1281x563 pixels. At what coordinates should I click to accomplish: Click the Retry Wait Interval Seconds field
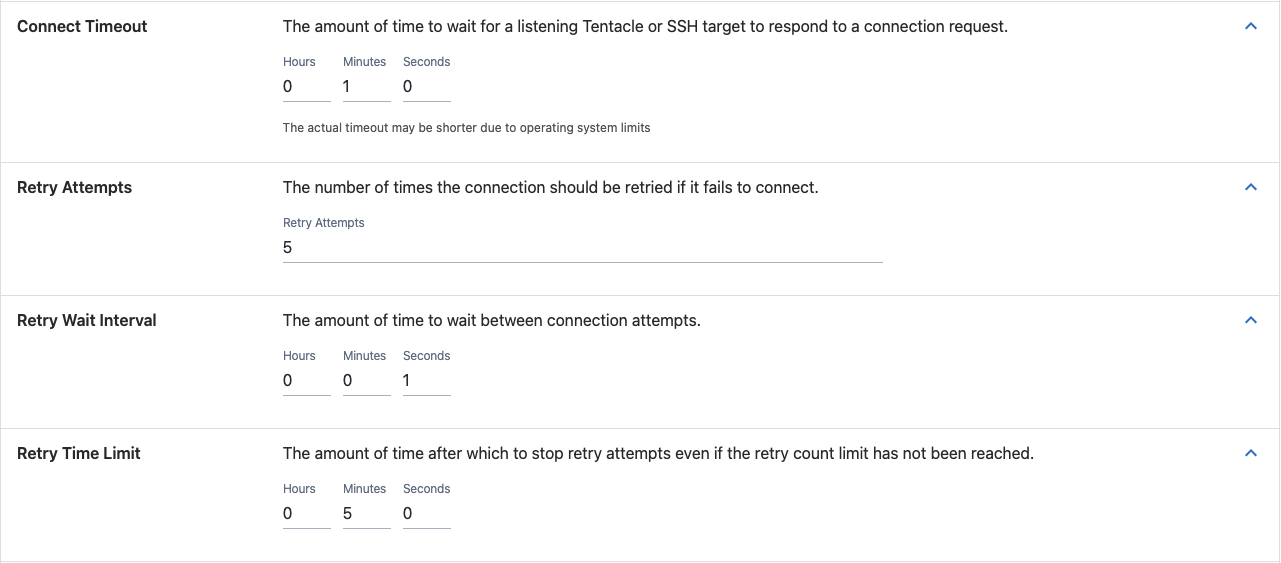tap(427, 381)
